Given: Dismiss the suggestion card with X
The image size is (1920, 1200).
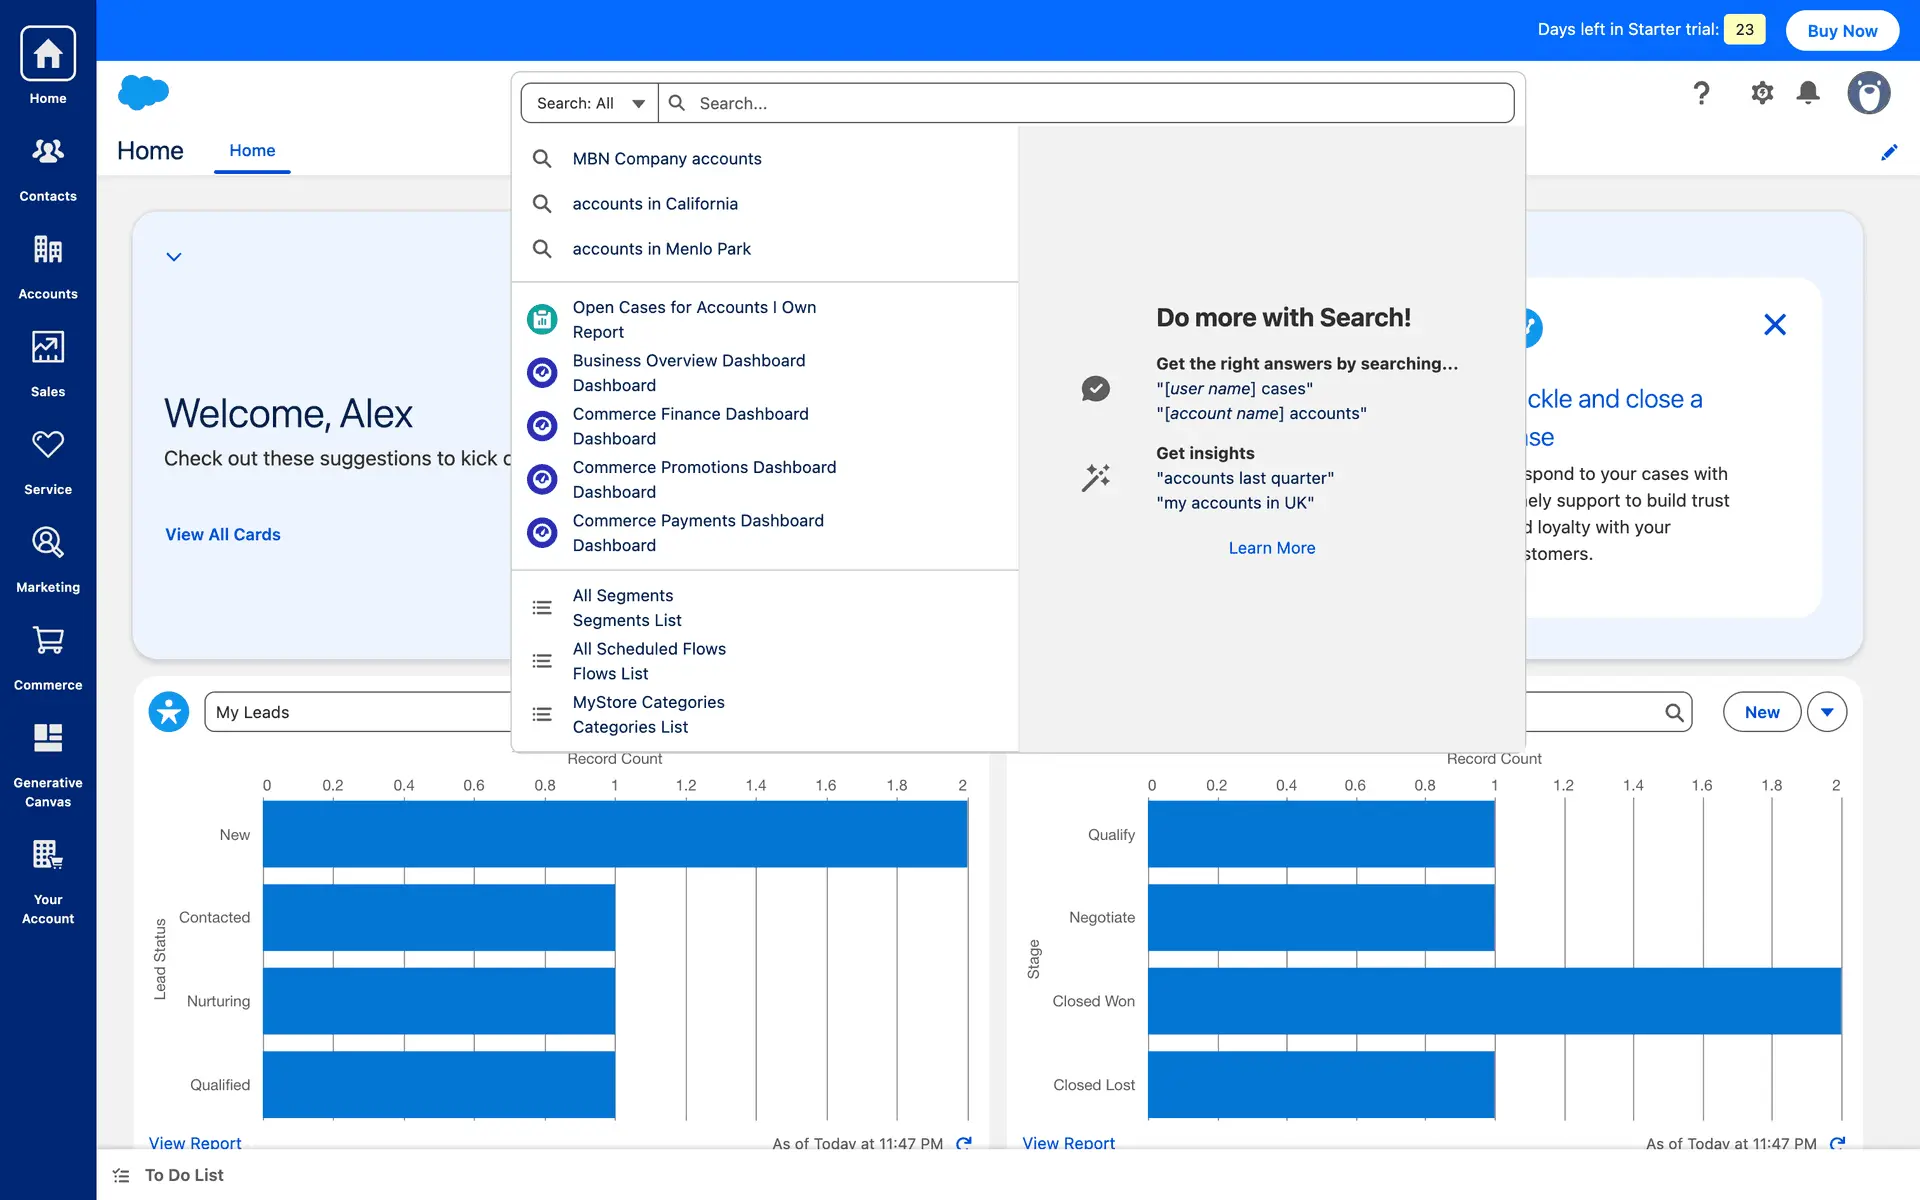Looking at the screenshot, I should [1775, 325].
